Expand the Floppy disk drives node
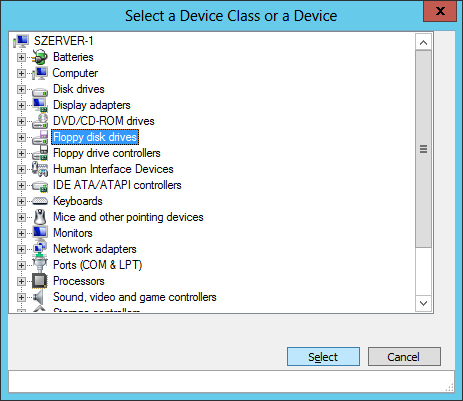 pos(21,137)
